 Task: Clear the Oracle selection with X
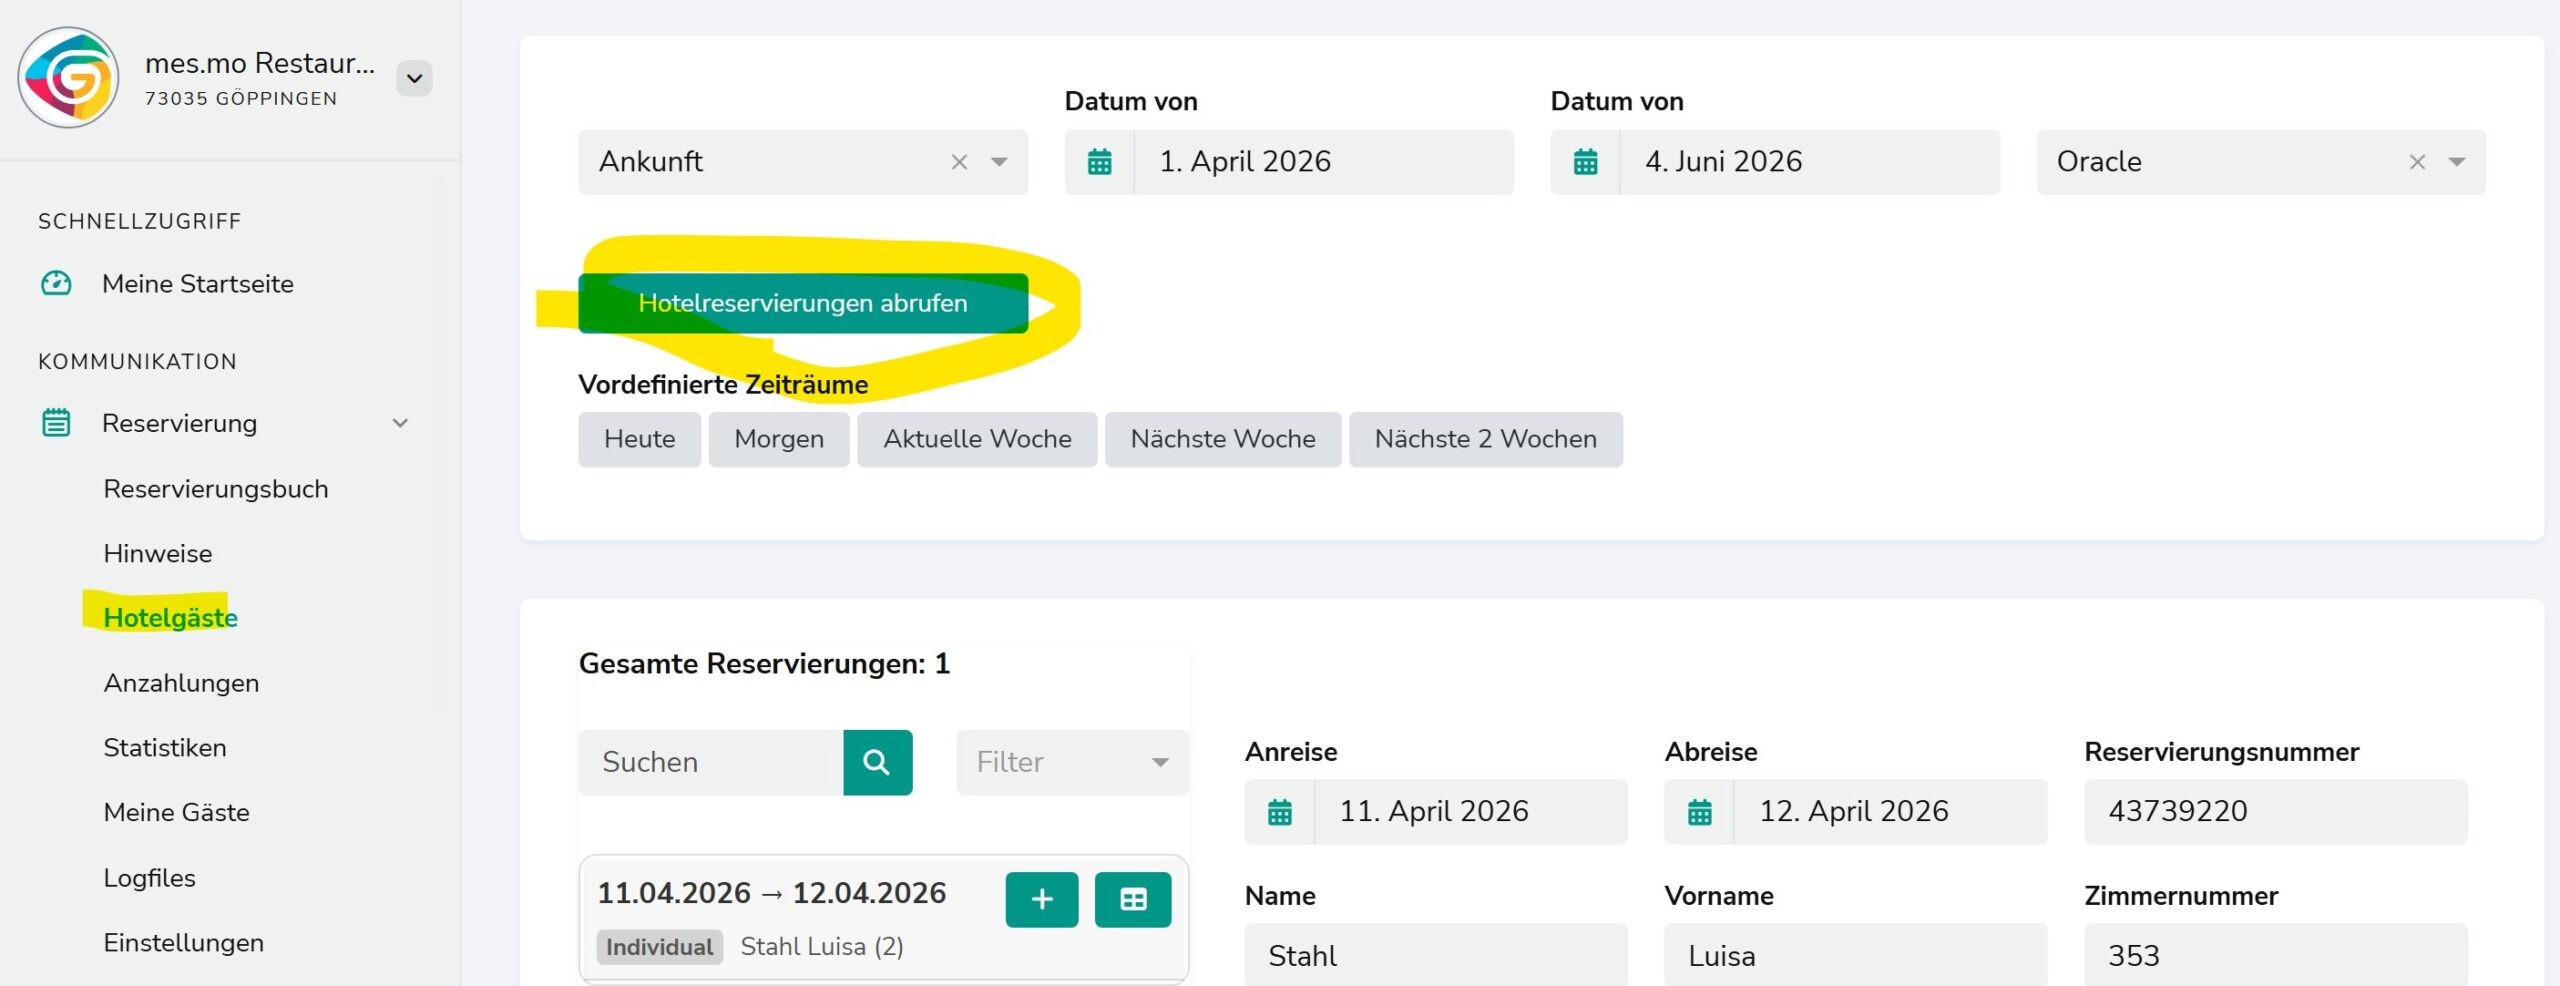tap(2417, 162)
